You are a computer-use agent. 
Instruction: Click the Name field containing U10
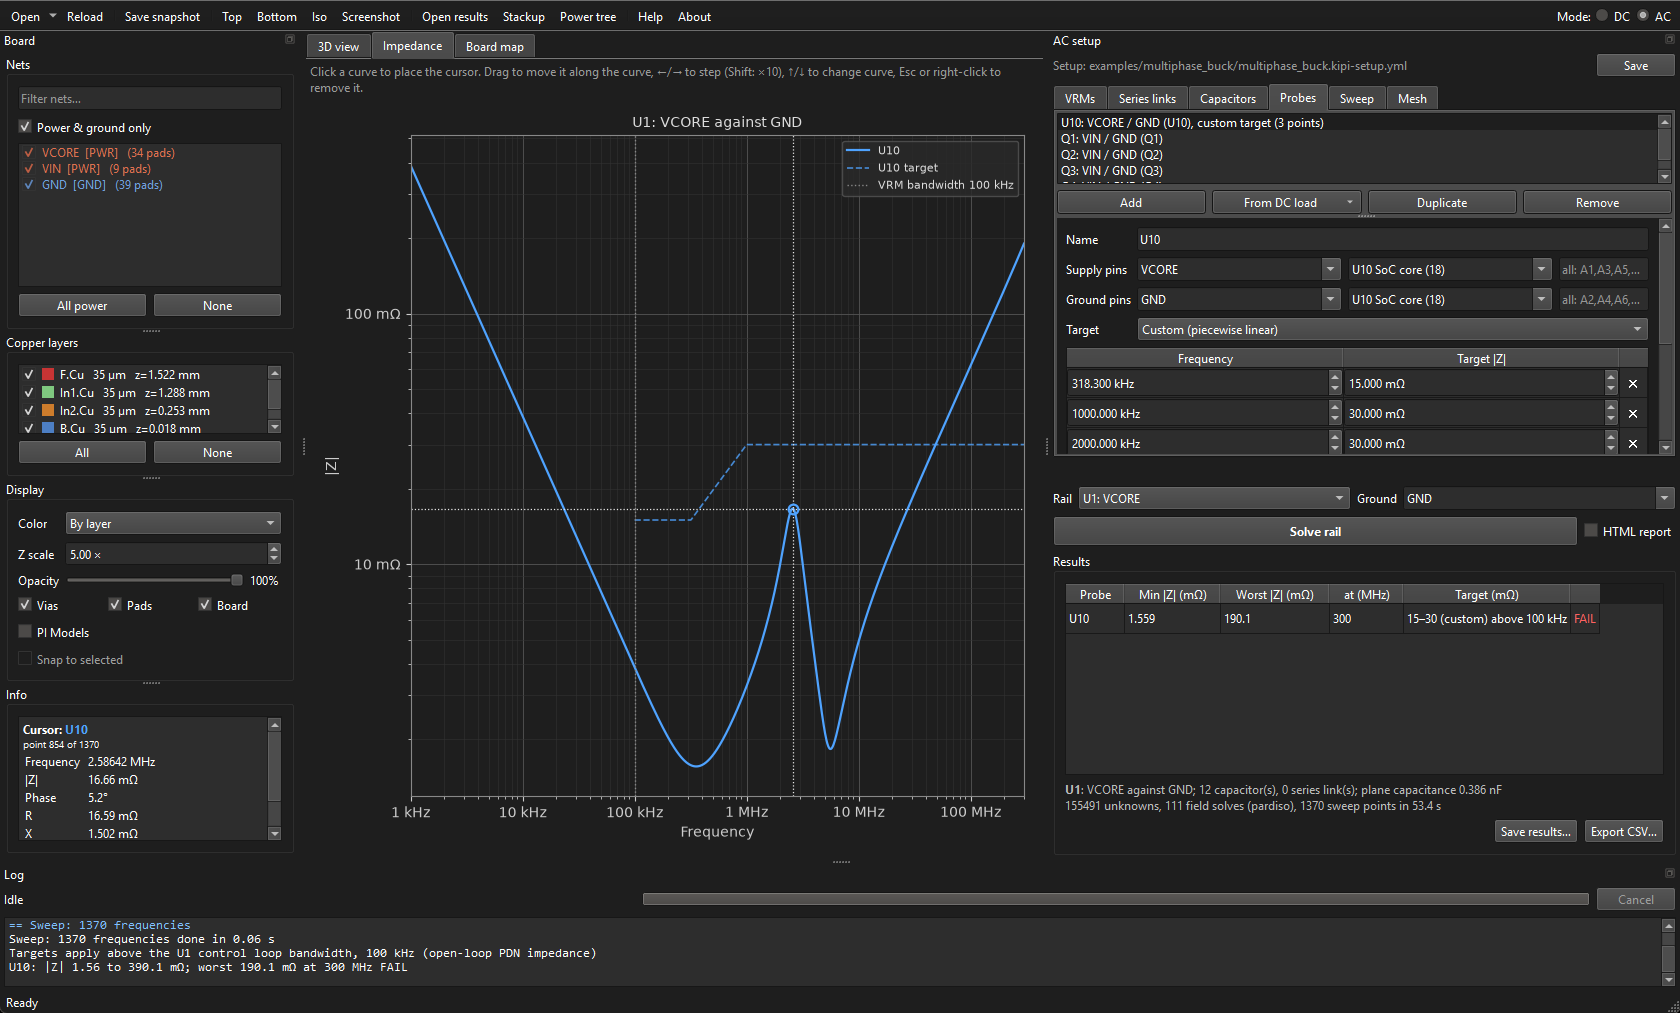(1393, 240)
